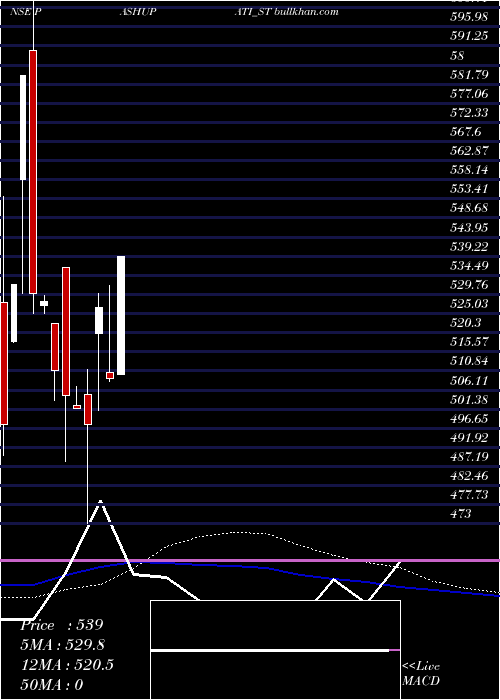Viewport: 500px width, 700px height.
Task: Click the Price : 539 readout
Action: coord(62,625)
